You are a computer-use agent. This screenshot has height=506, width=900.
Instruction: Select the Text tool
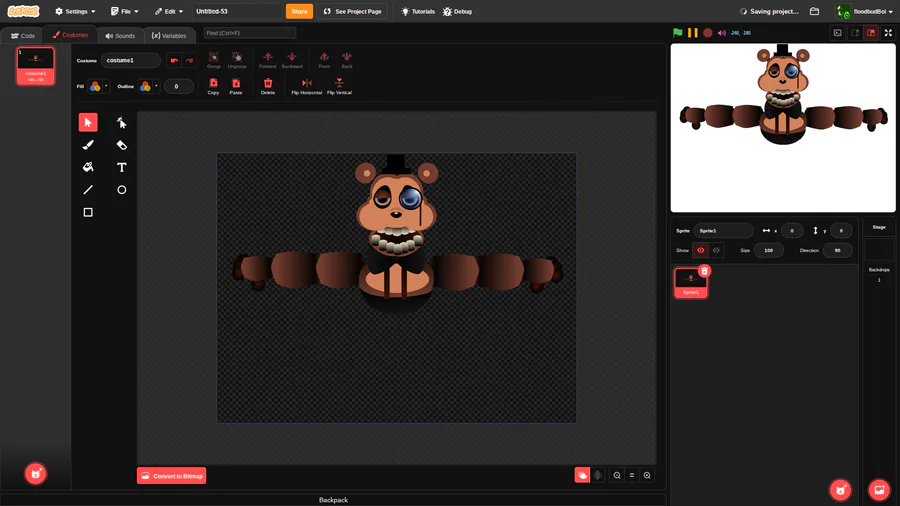click(122, 168)
